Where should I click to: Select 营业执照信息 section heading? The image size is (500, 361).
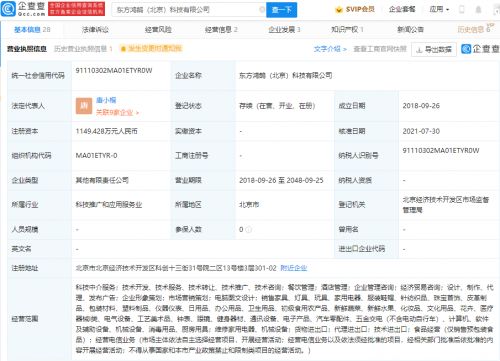(27, 49)
